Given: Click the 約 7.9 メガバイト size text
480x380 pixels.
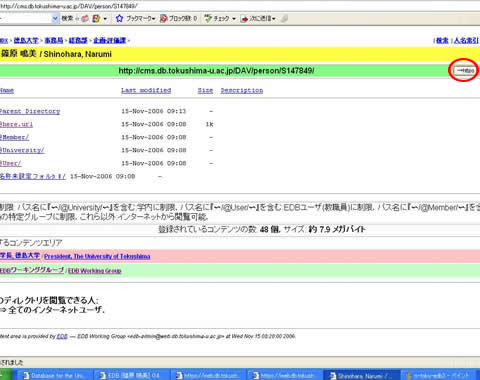Looking at the screenshot, I should (x=337, y=229).
